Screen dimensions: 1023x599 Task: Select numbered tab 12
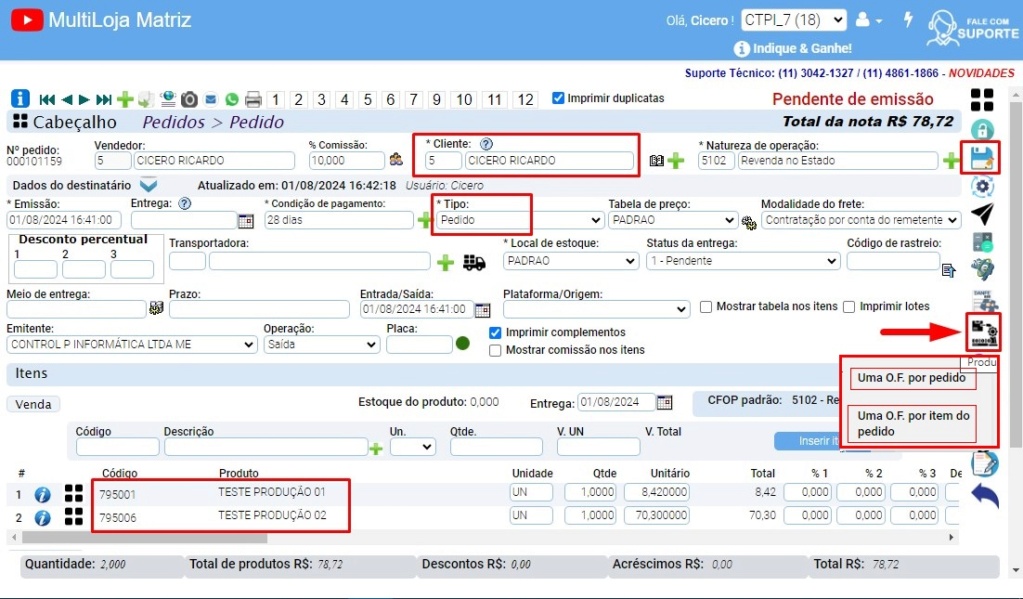click(524, 99)
